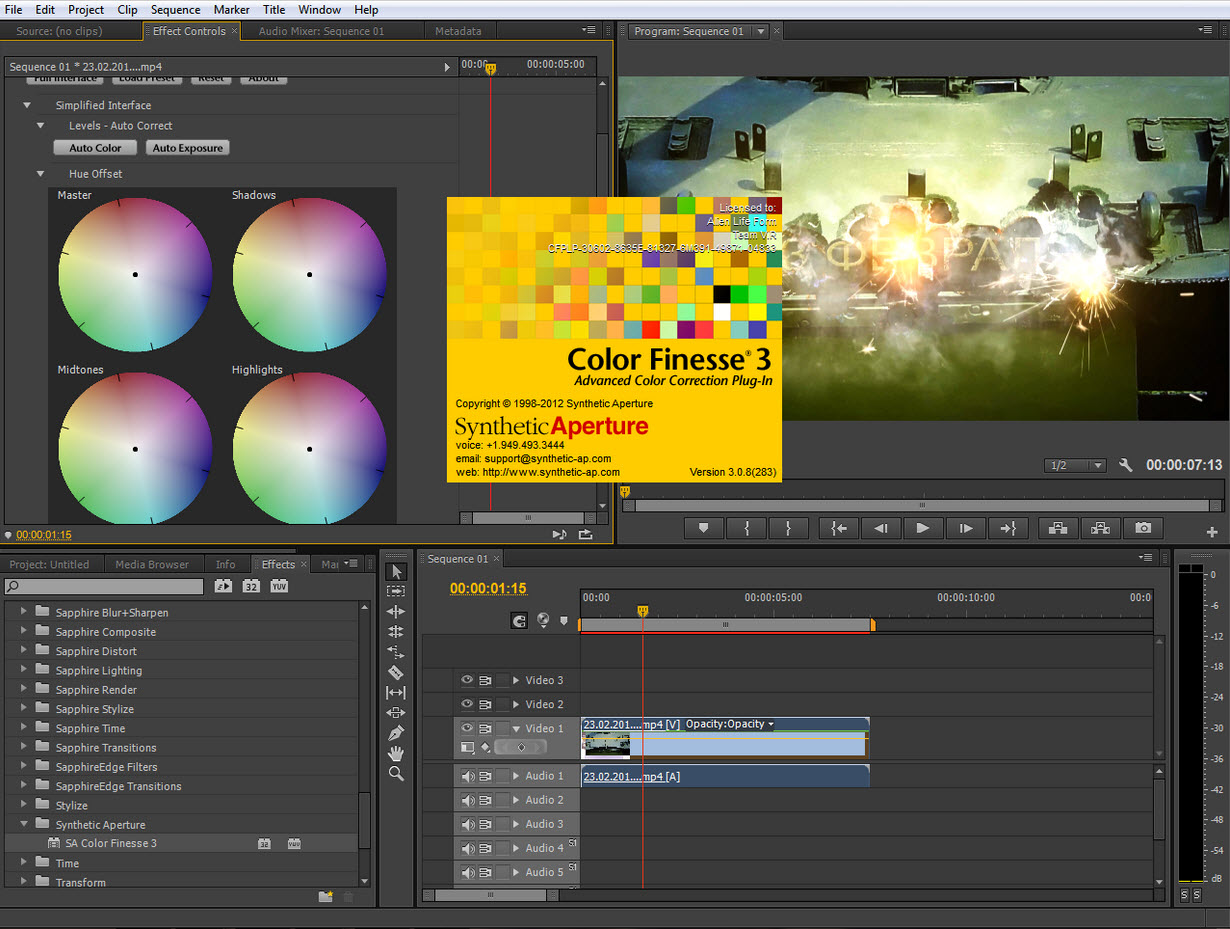Click the Lift button
The width and height of the screenshot is (1230, 929).
click(x=1058, y=528)
